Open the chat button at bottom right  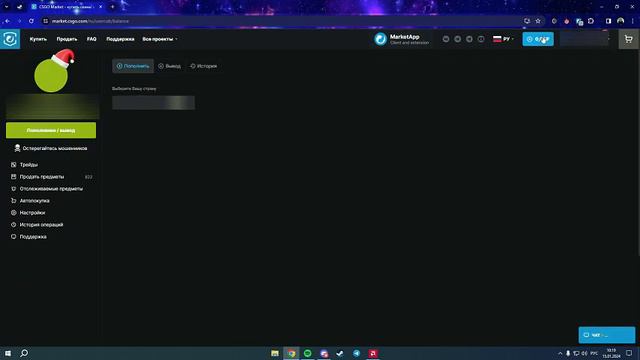607,335
